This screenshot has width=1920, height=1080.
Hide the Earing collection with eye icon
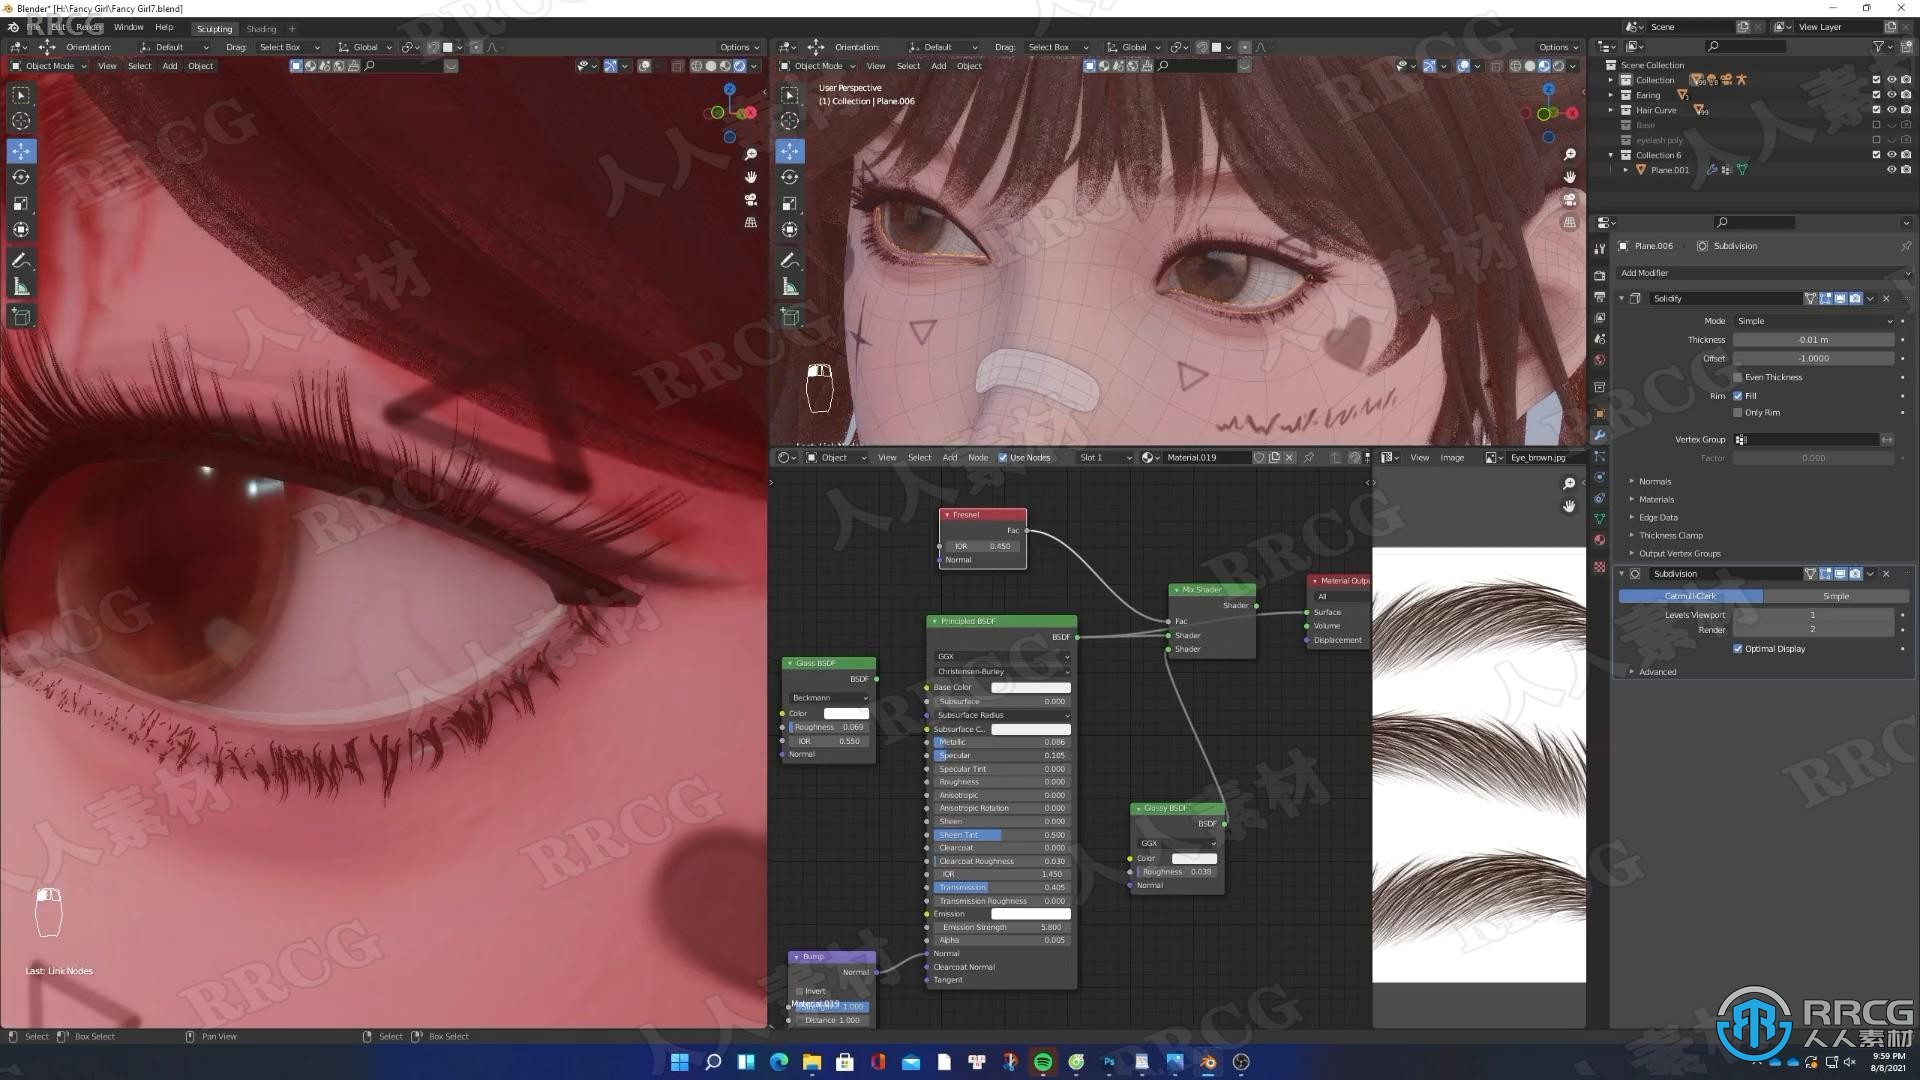pos(1891,95)
